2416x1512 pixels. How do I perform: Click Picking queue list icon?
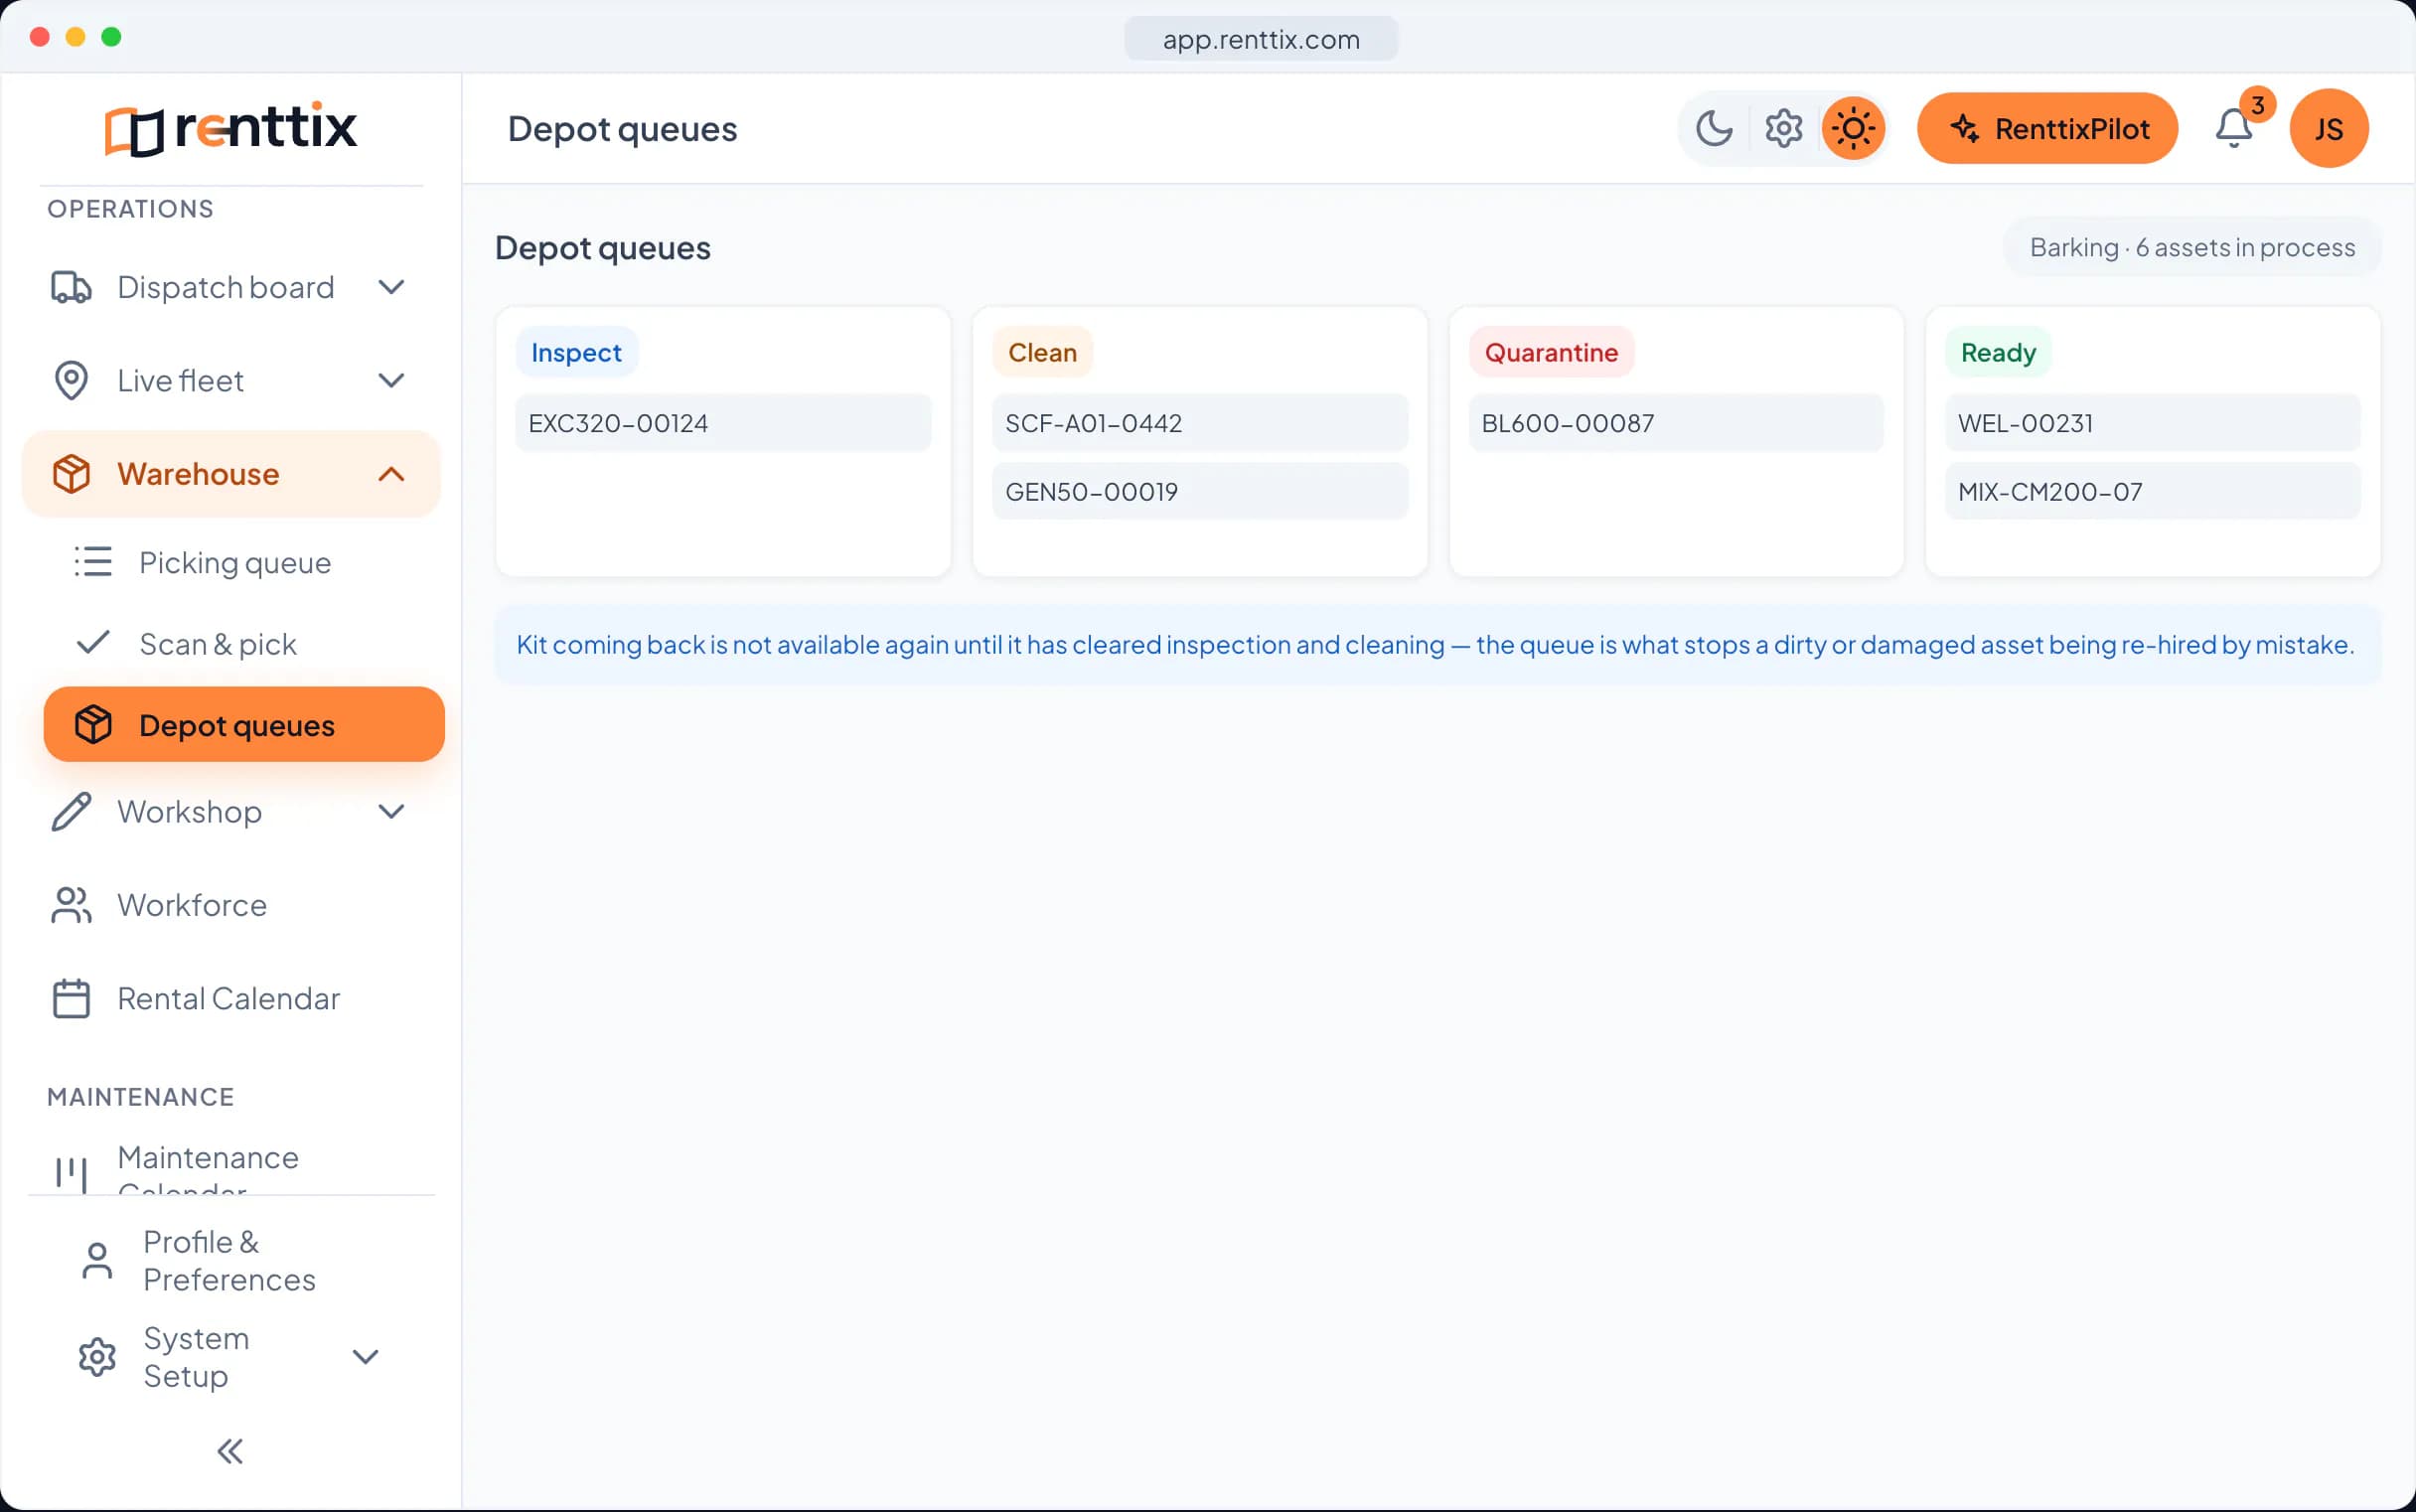93,562
